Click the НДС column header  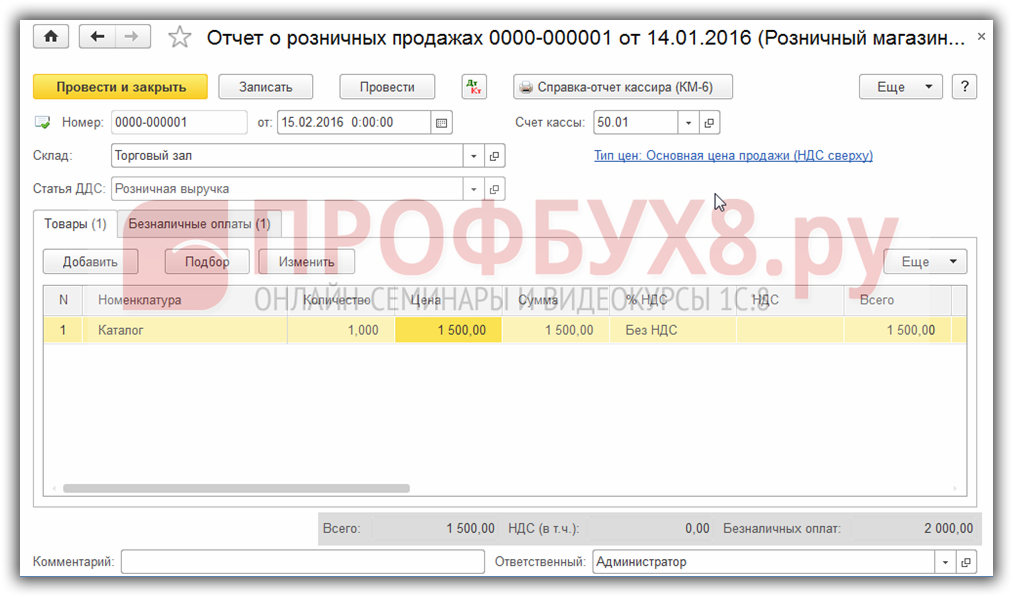pos(790,300)
